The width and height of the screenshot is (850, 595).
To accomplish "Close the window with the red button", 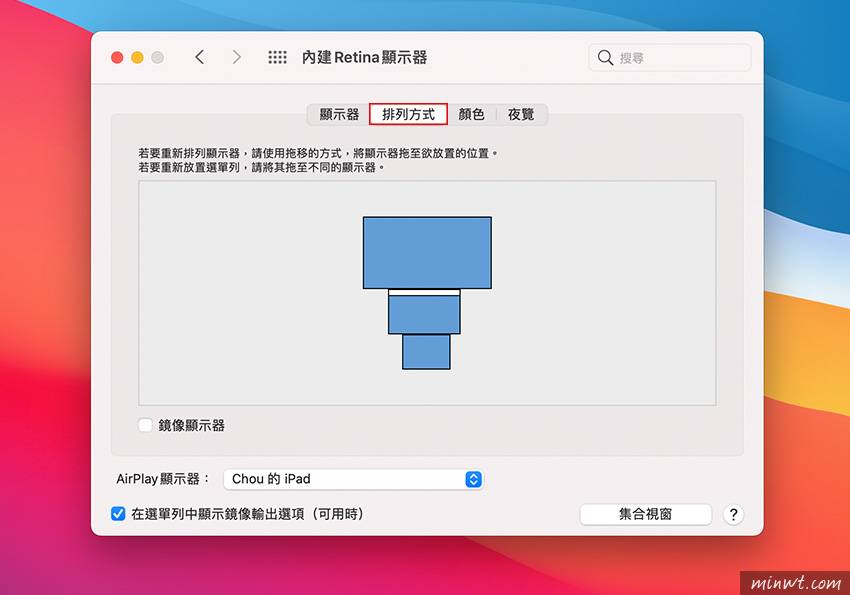I will [x=117, y=57].
